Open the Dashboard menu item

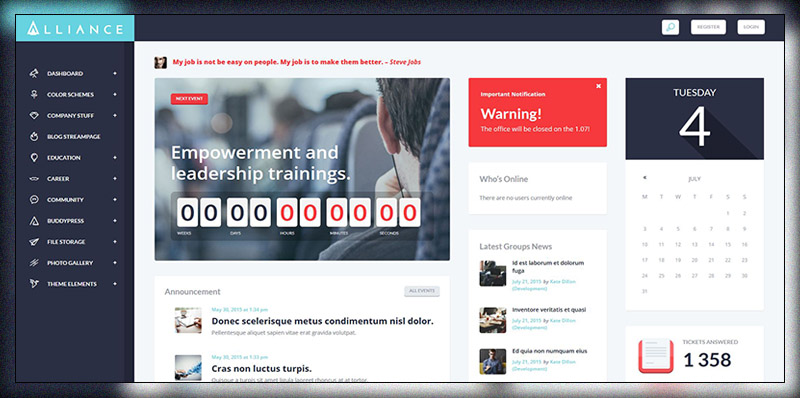tap(65, 73)
